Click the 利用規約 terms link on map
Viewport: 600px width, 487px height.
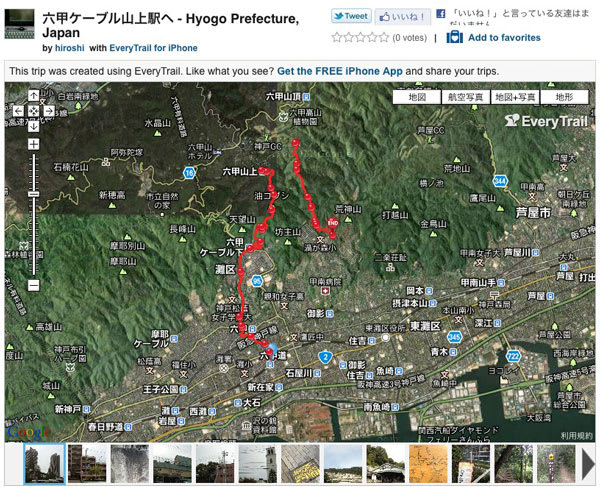click(576, 436)
